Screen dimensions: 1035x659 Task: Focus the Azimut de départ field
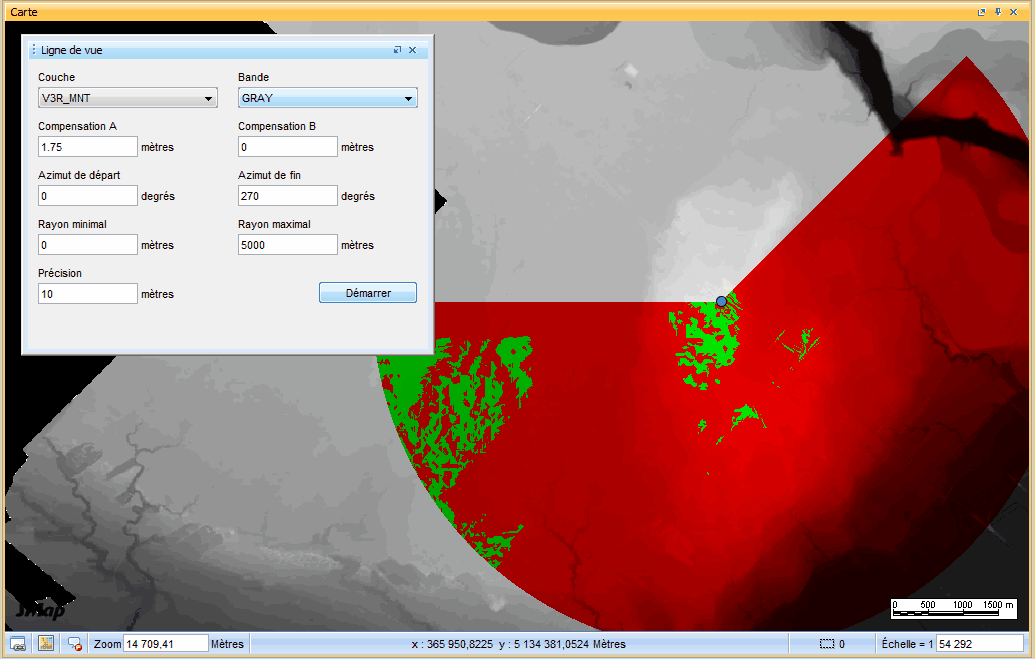(x=87, y=196)
